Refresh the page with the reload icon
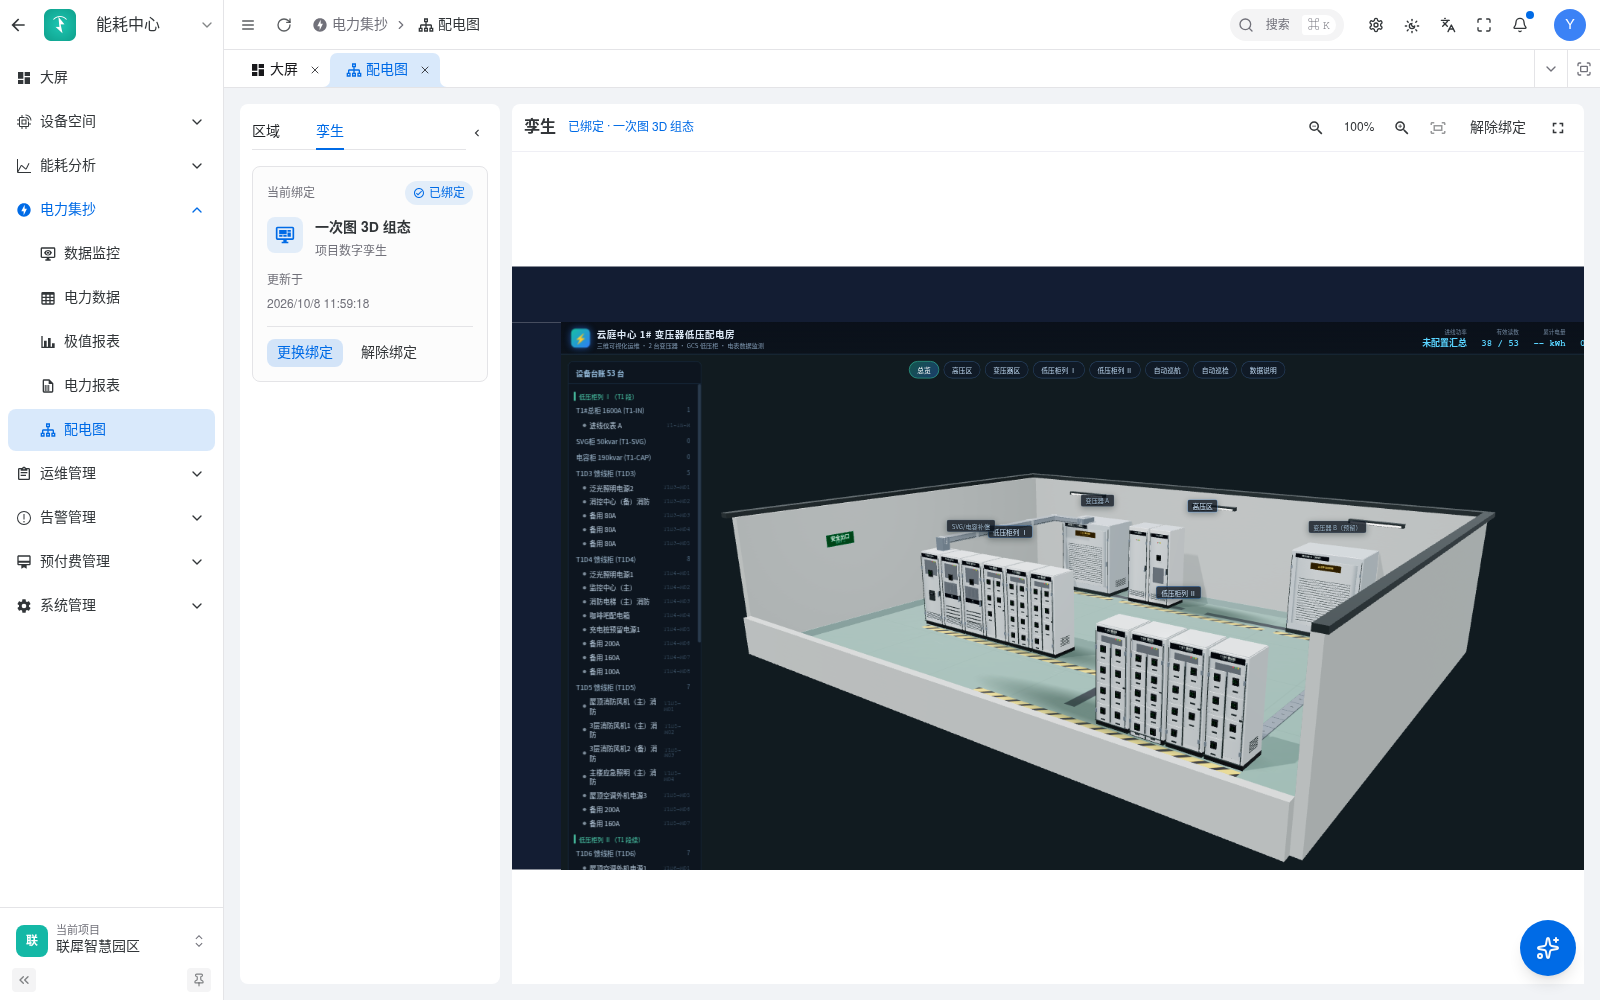The image size is (1600, 1000). (284, 25)
